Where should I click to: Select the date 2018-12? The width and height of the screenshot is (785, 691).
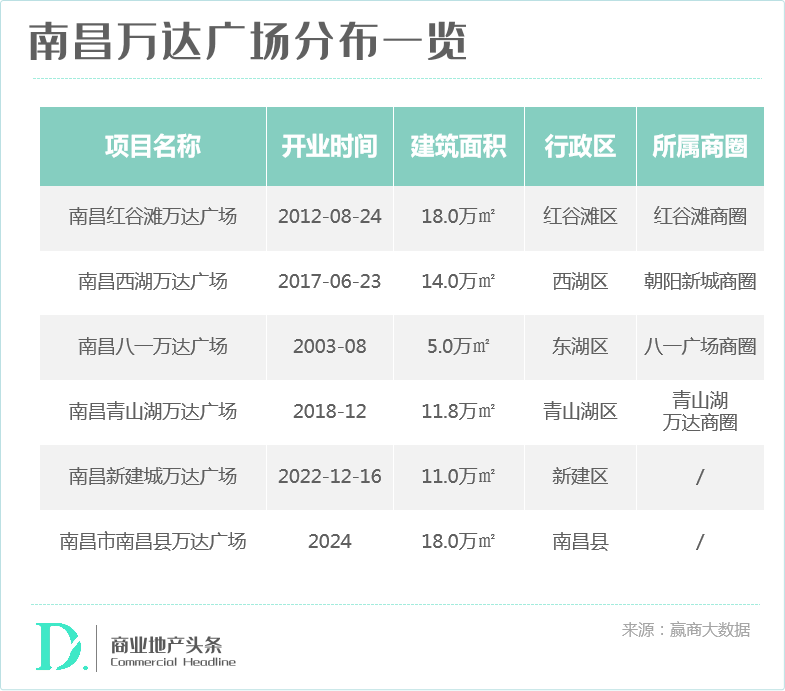329,412
